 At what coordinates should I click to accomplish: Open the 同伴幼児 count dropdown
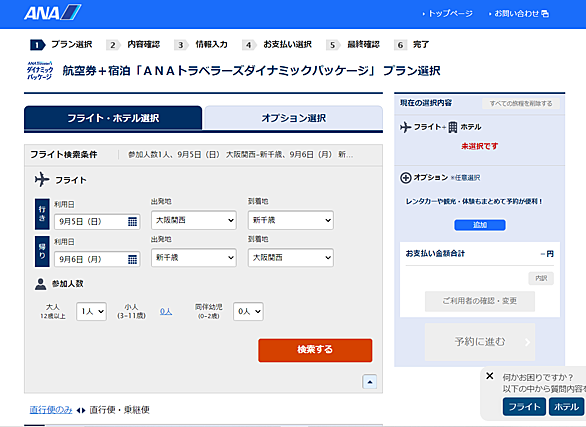pyautogui.click(x=249, y=311)
